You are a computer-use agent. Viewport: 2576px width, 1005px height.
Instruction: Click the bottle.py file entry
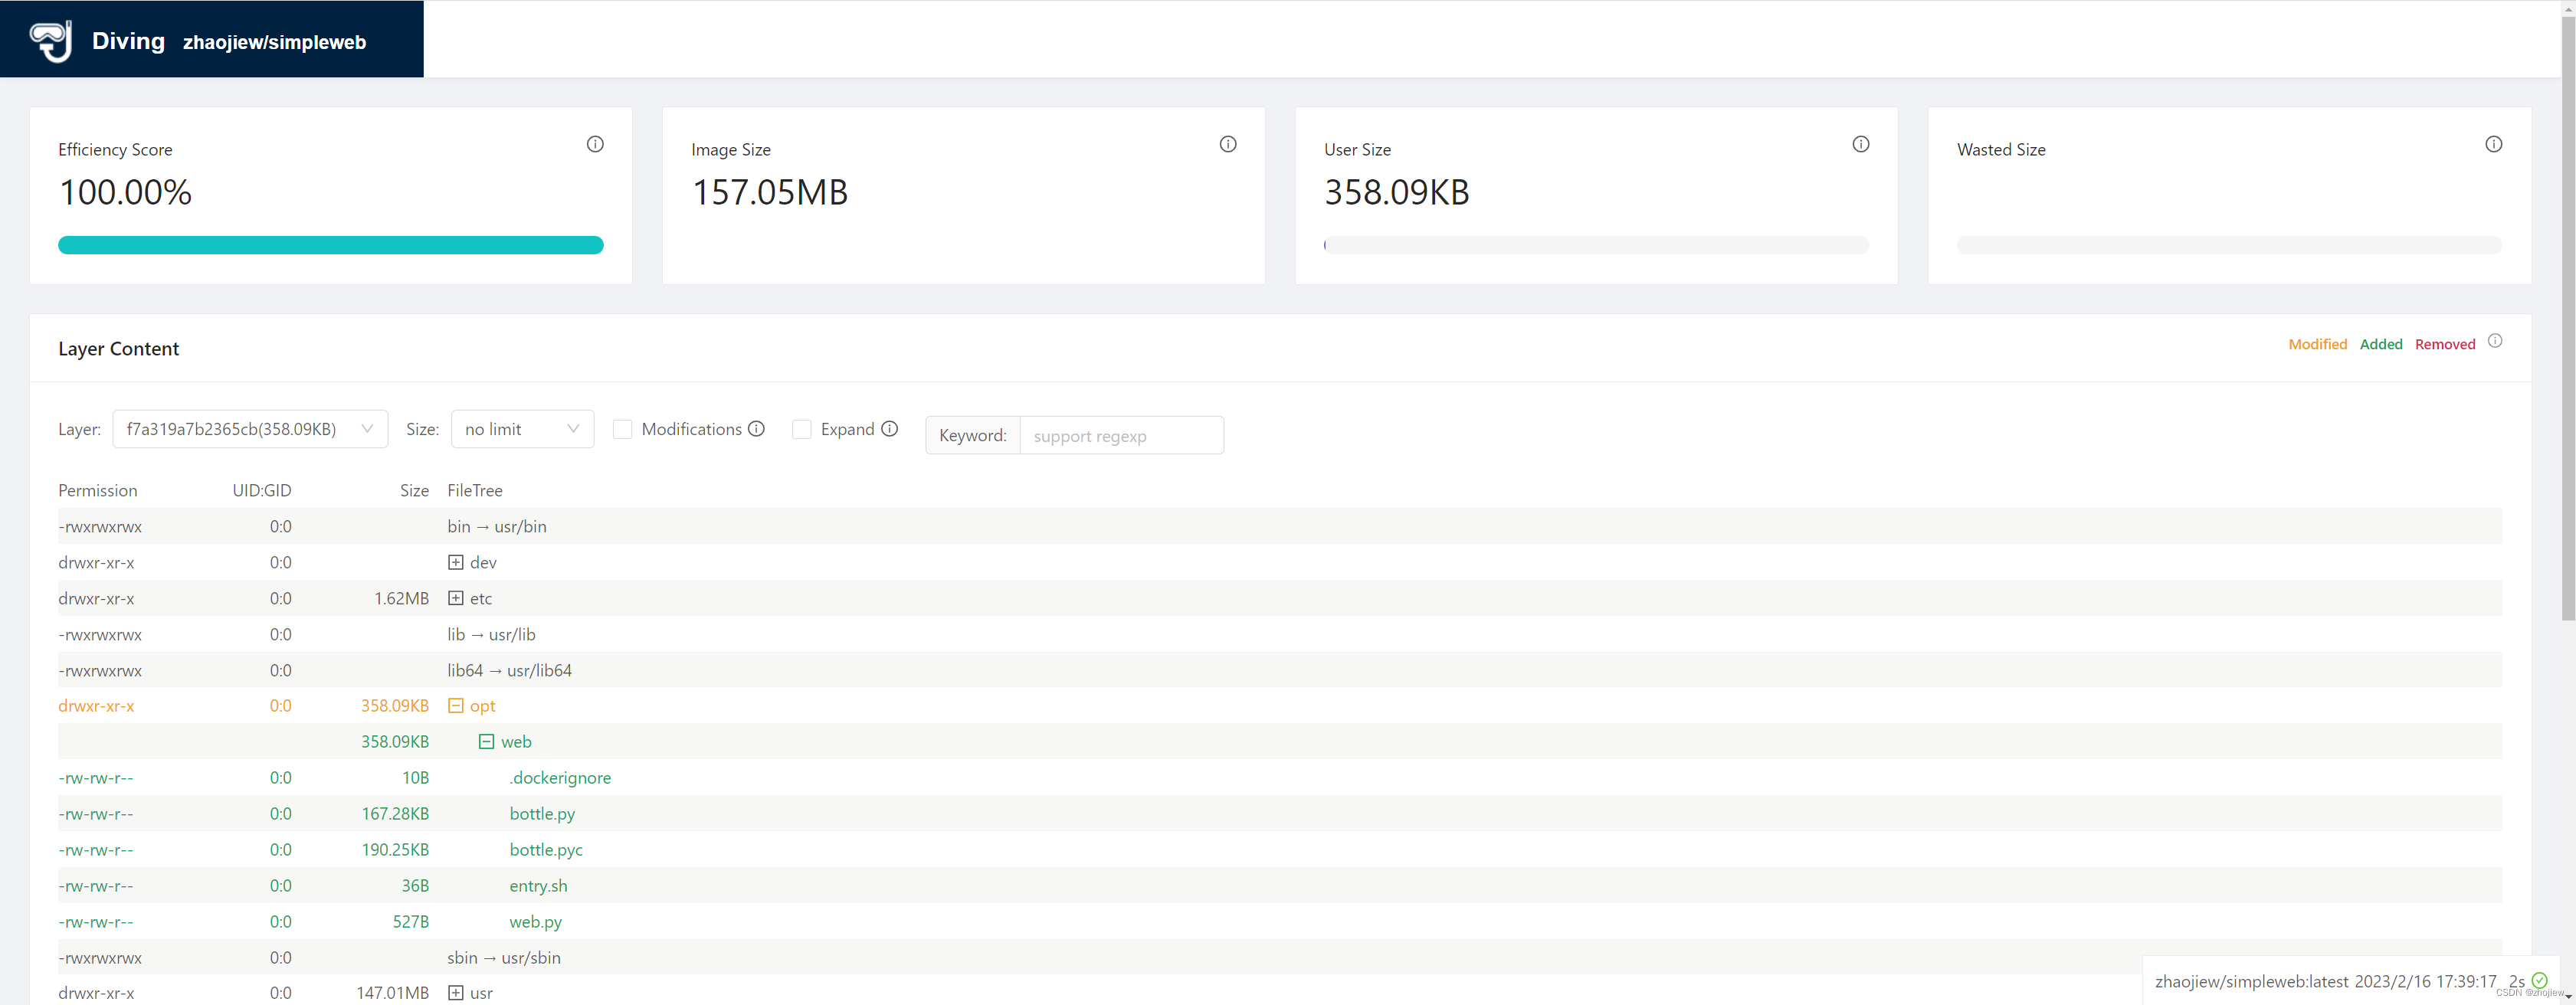coord(539,813)
